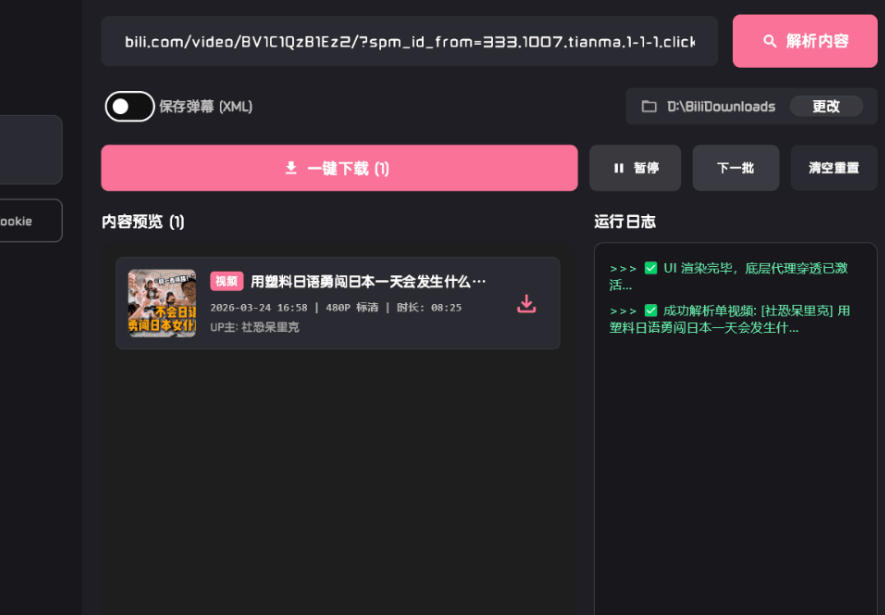Click the download icon on the video card
Image resolution: width=885 pixels, height=615 pixels.
click(x=526, y=302)
